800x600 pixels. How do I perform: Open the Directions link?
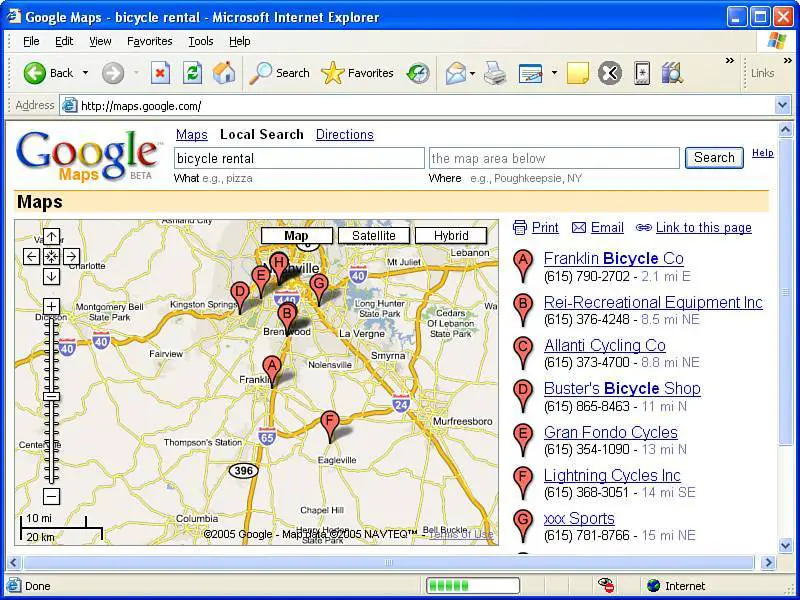click(345, 135)
